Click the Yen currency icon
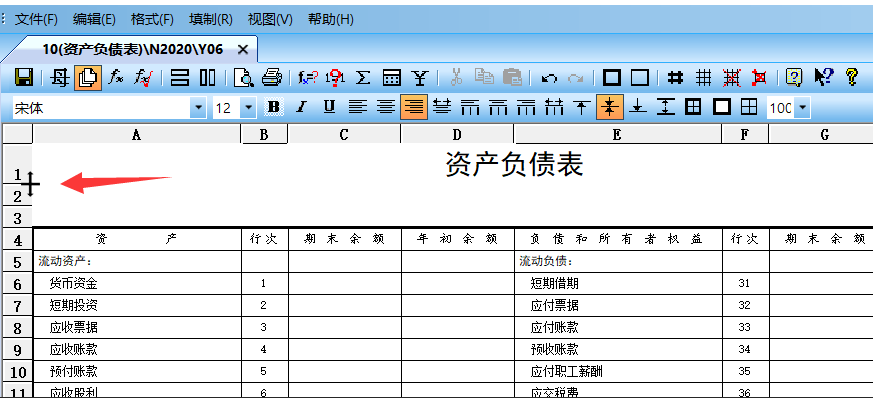Screen dimensions: 873x398 pyautogui.click(x=419, y=78)
